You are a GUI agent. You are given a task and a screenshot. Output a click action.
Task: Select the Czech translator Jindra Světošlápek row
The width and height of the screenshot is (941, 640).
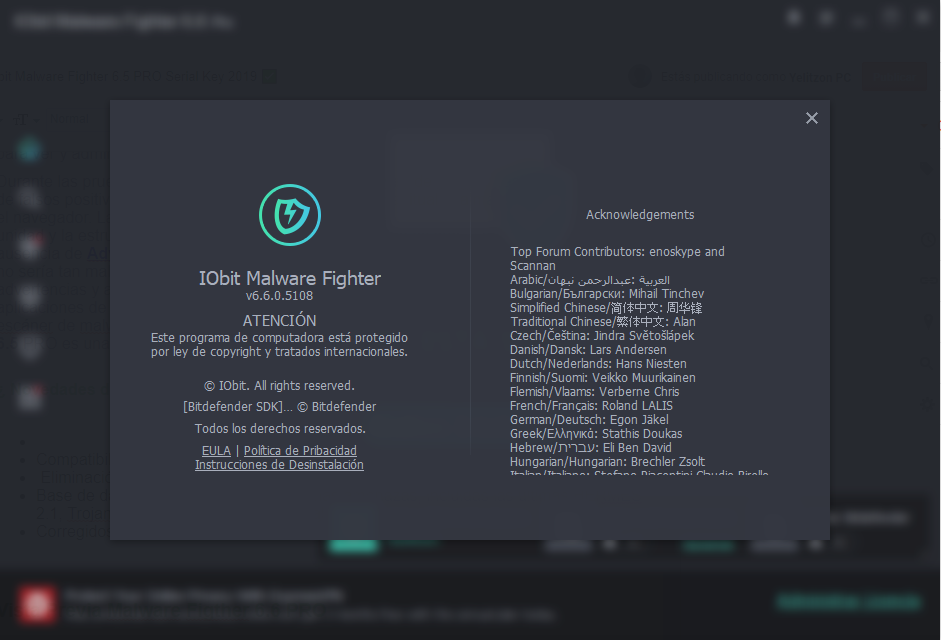click(602, 336)
